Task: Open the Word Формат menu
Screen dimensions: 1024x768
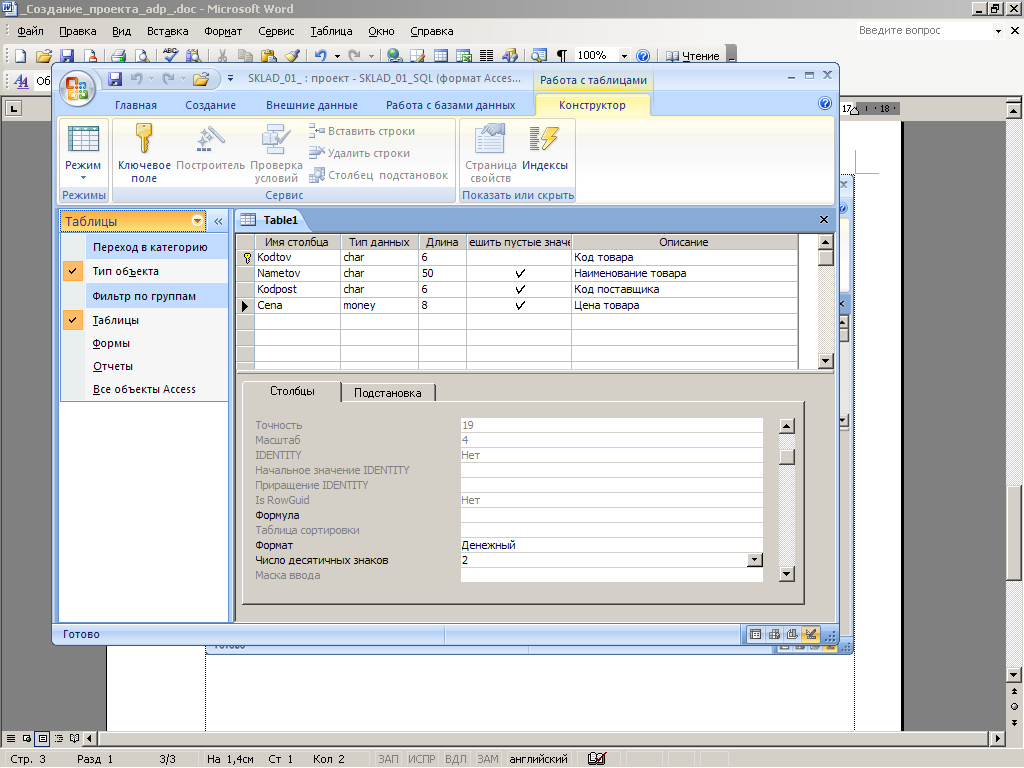Action: 223,31
